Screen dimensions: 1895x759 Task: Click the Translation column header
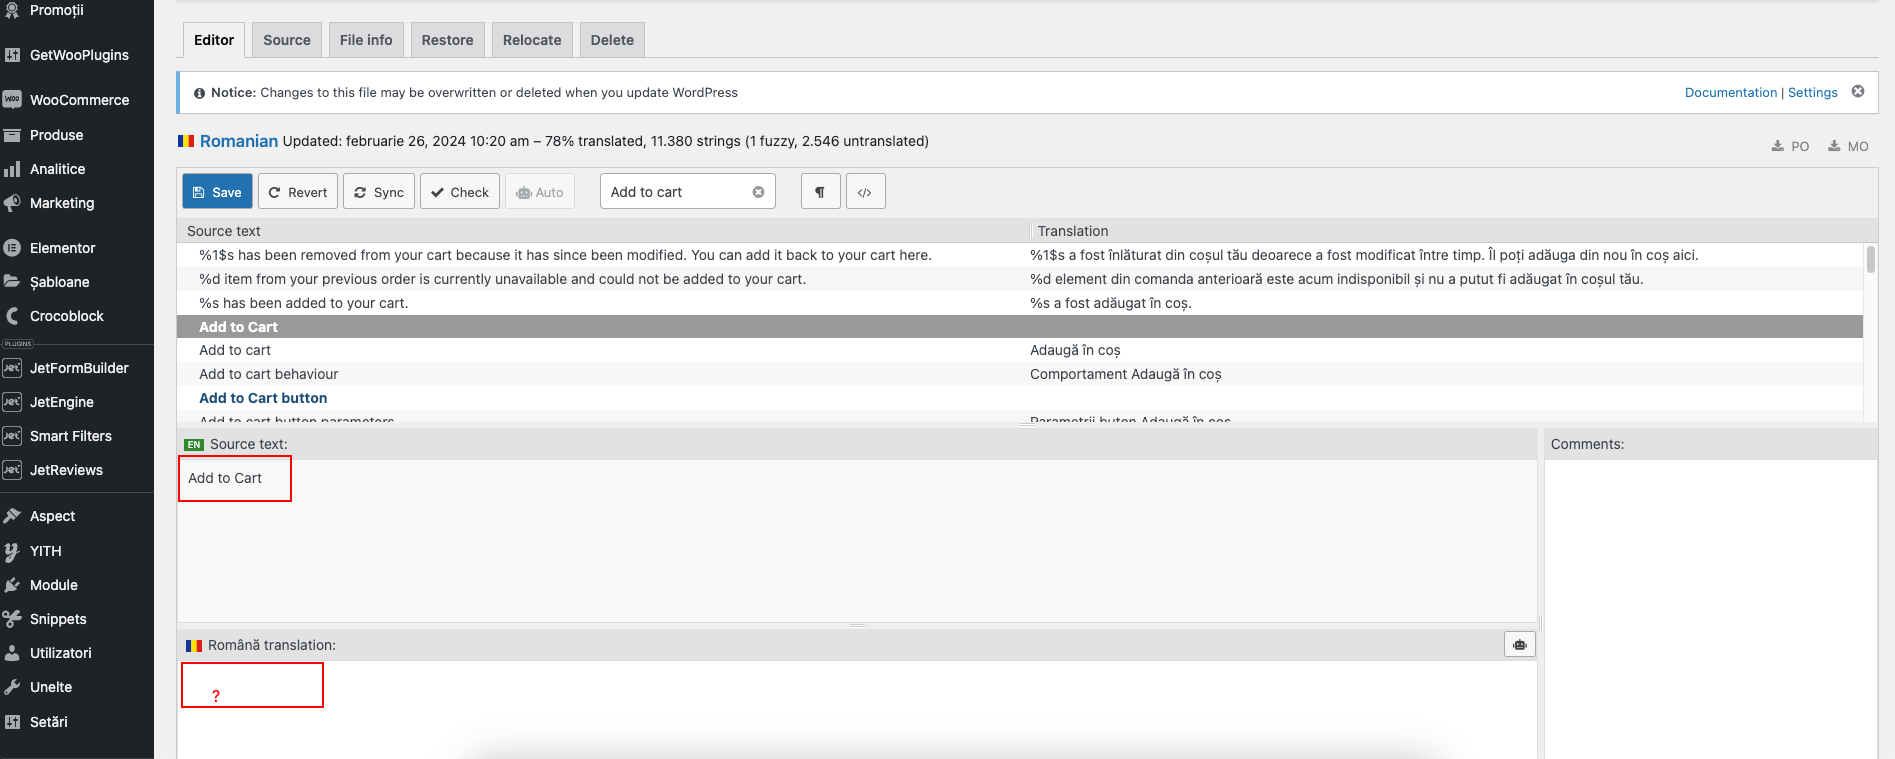[1073, 231]
